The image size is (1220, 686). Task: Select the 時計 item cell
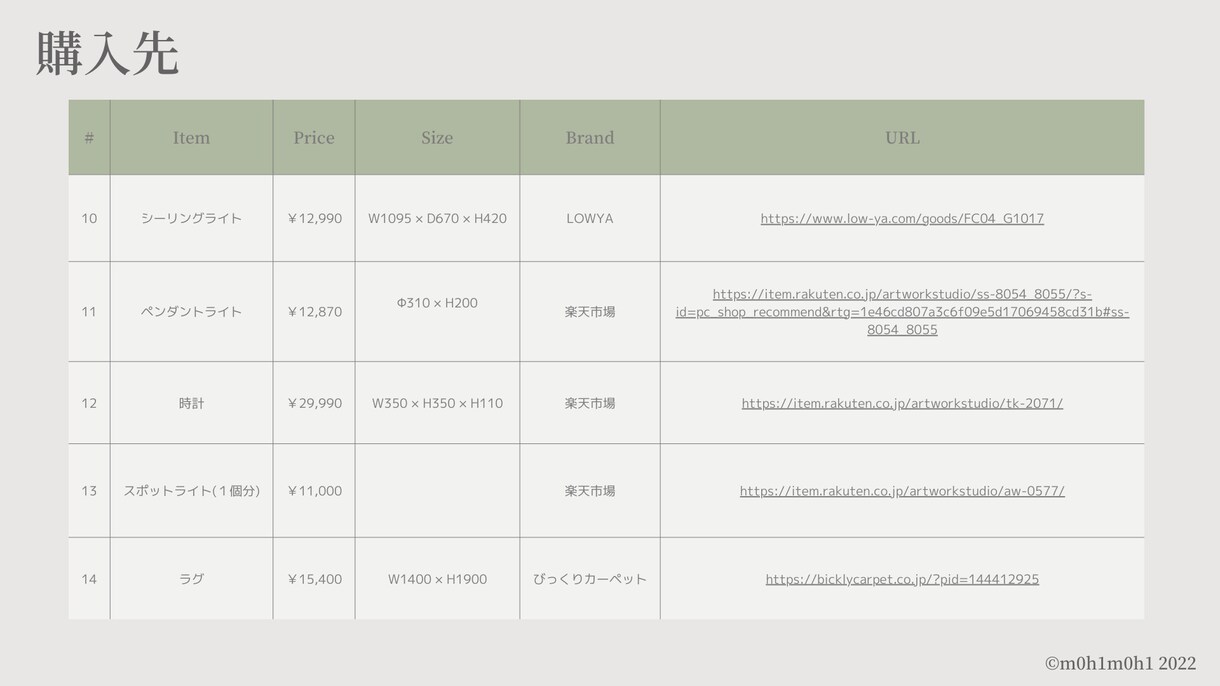pyautogui.click(x=191, y=403)
